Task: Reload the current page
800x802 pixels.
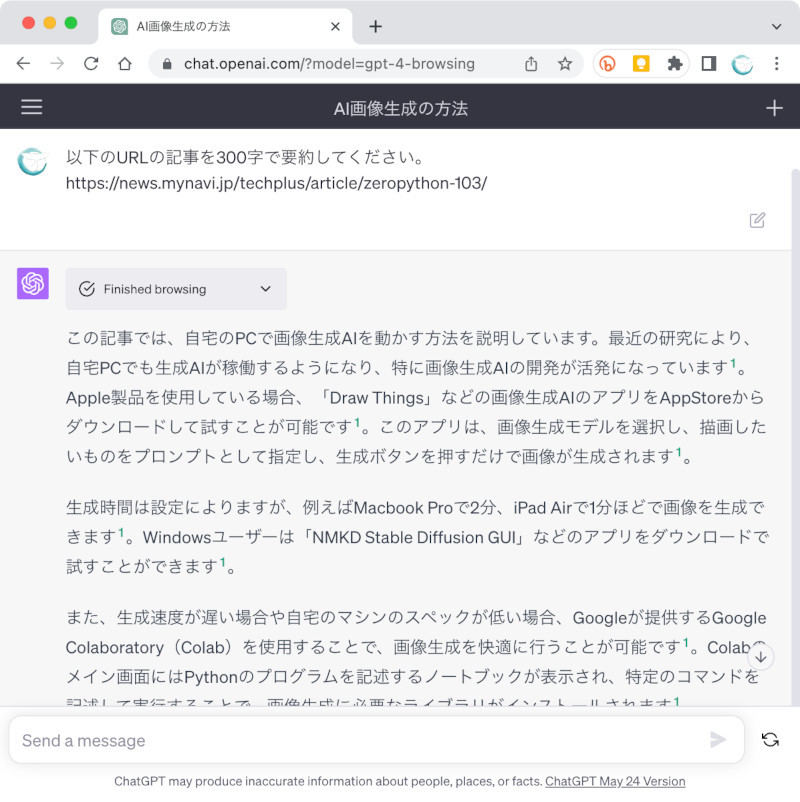Action: 91,64
